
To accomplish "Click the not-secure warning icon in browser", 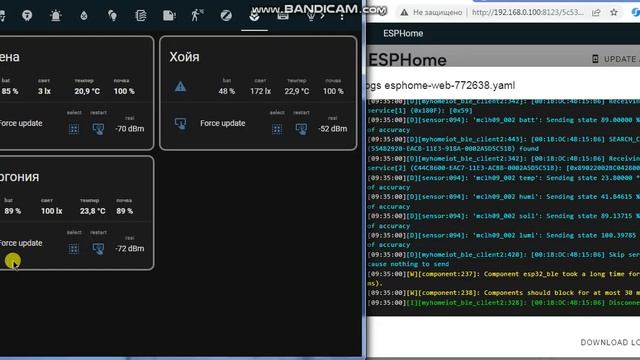I will tap(404, 13).
